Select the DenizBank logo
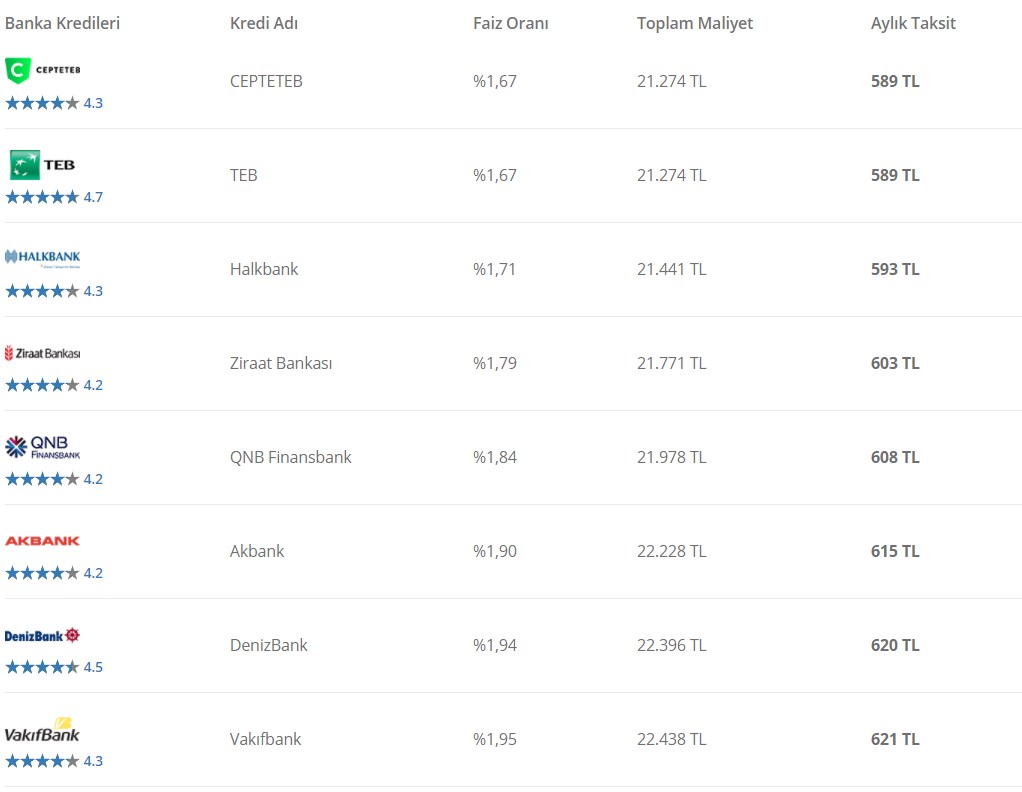 coord(42,636)
